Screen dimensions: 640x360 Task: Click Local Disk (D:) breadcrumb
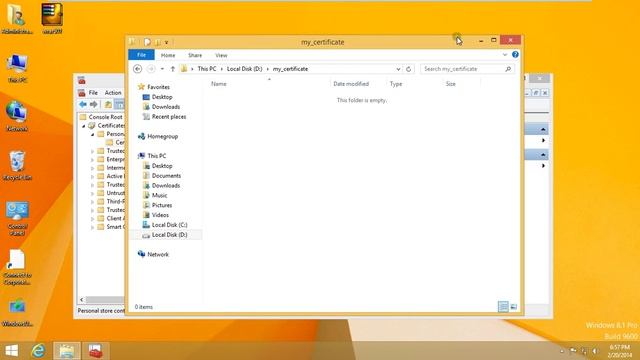tap(244, 69)
